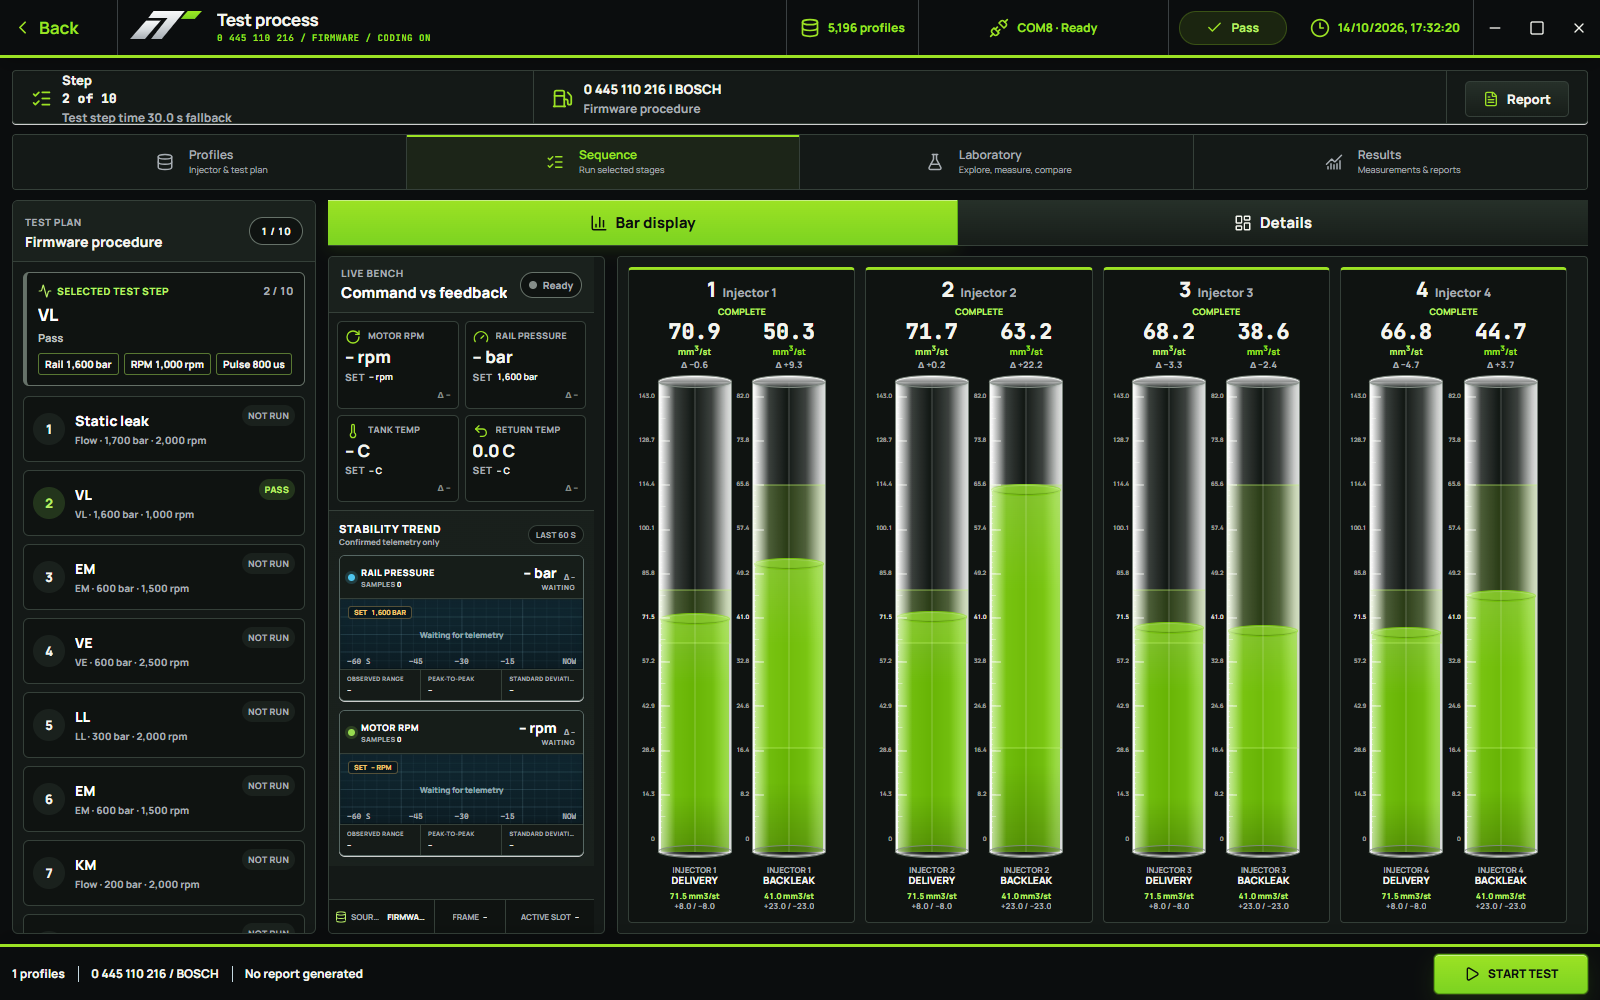Open the Laboratory tab
The image size is (1600, 1000).
pos(996,162)
